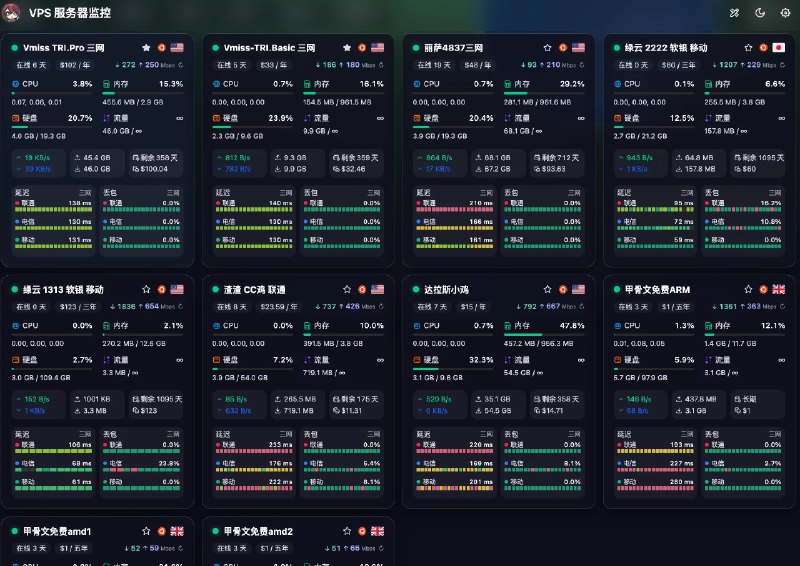Viewport: 800px width, 566px height.
Task: Click memory usage bar on 达拉斯小鸡 card
Action: pyautogui.click(x=544, y=334)
